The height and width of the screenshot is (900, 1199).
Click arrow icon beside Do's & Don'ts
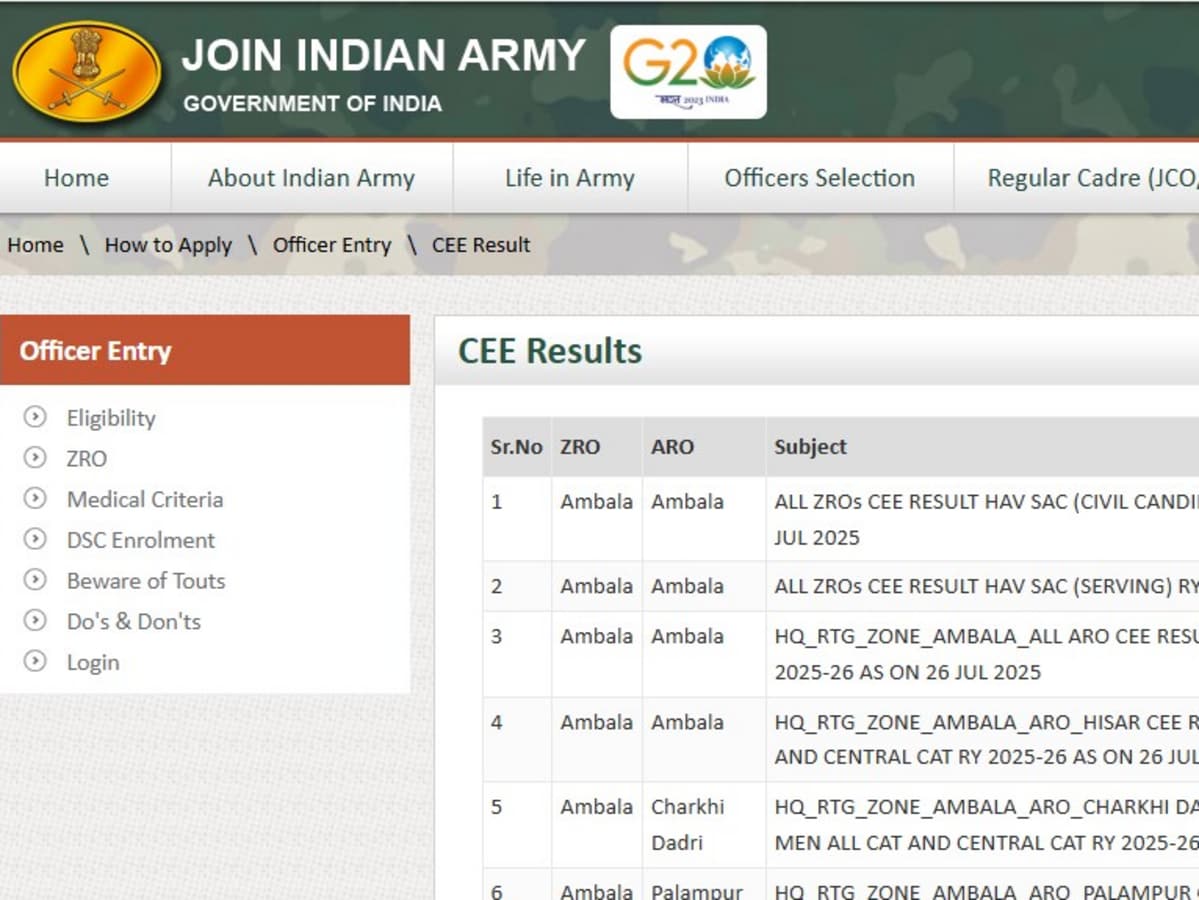(x=34, y=620)
